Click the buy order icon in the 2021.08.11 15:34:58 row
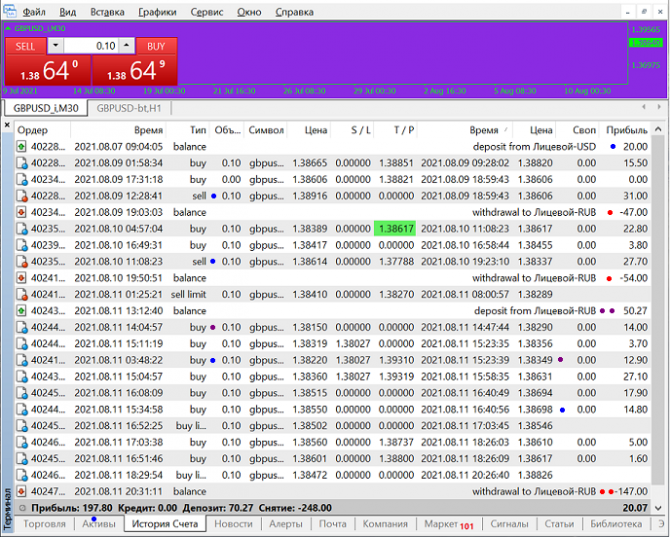The height and width of the screenshot is (537, 670). tap(21, 409)
